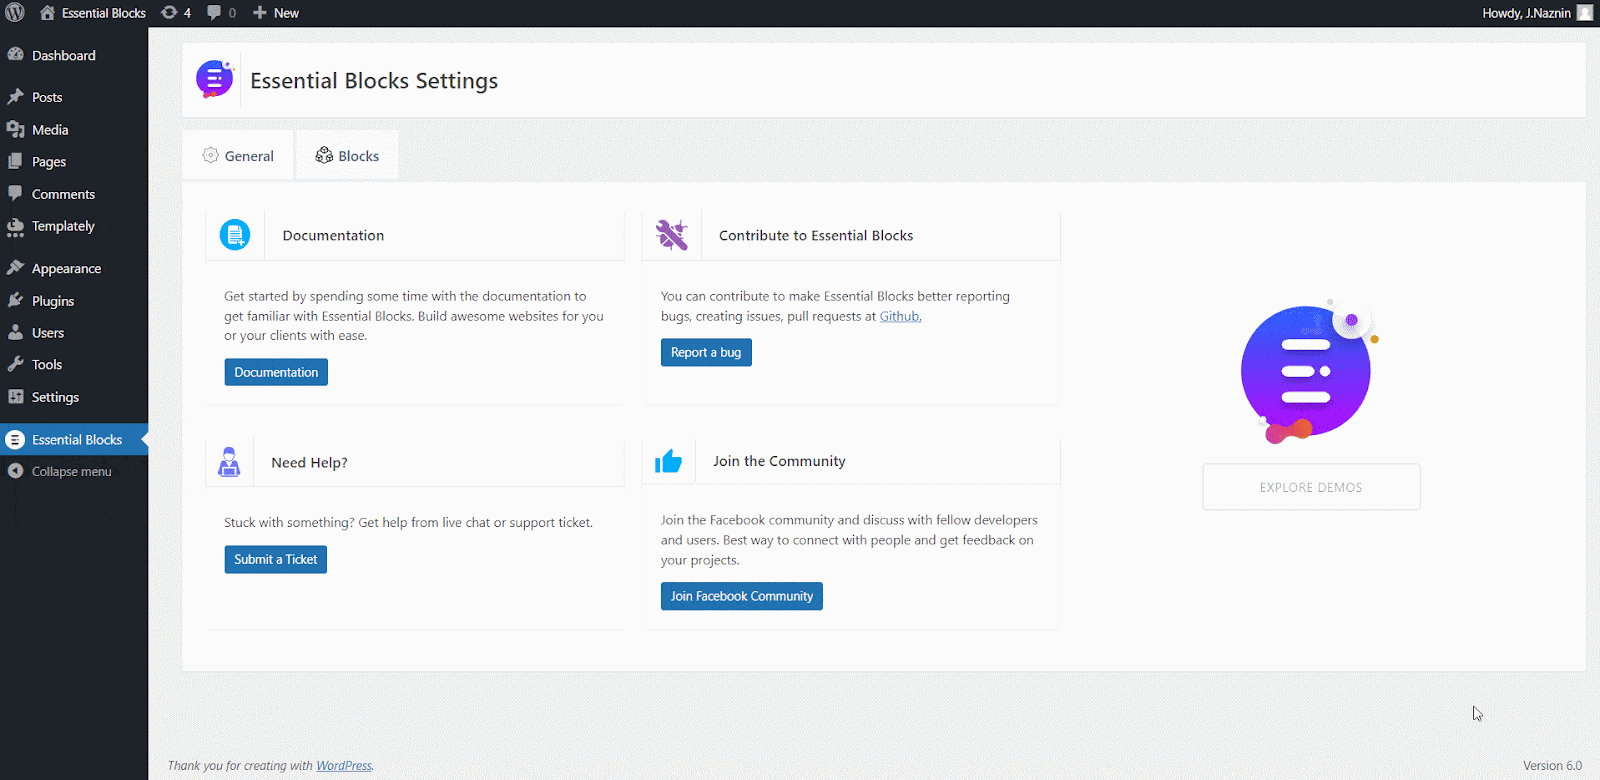Viewport: 1600px width, 780px height.
Task: Click the Documentation card icon
Action: pyautogui.click(x=235, y=235)
